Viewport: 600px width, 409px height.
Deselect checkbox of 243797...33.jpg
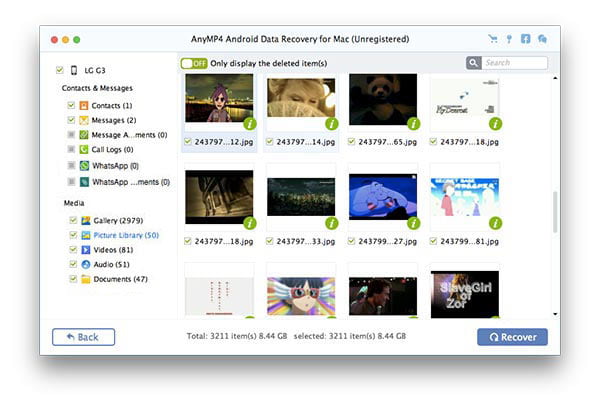[270, 241]
